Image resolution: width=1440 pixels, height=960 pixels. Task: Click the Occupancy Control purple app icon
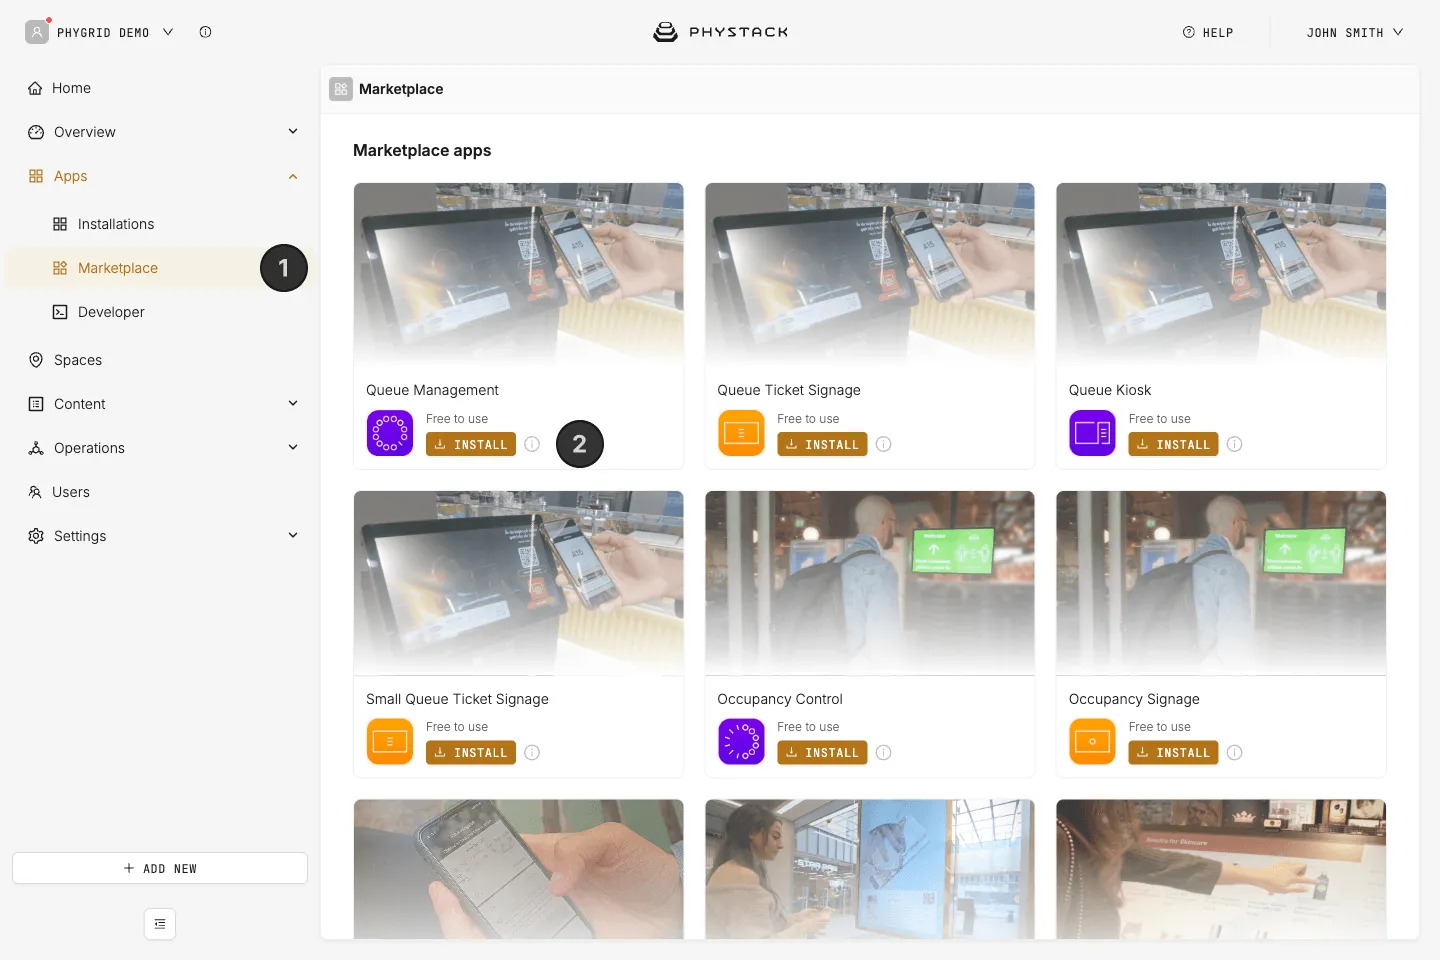741,741
